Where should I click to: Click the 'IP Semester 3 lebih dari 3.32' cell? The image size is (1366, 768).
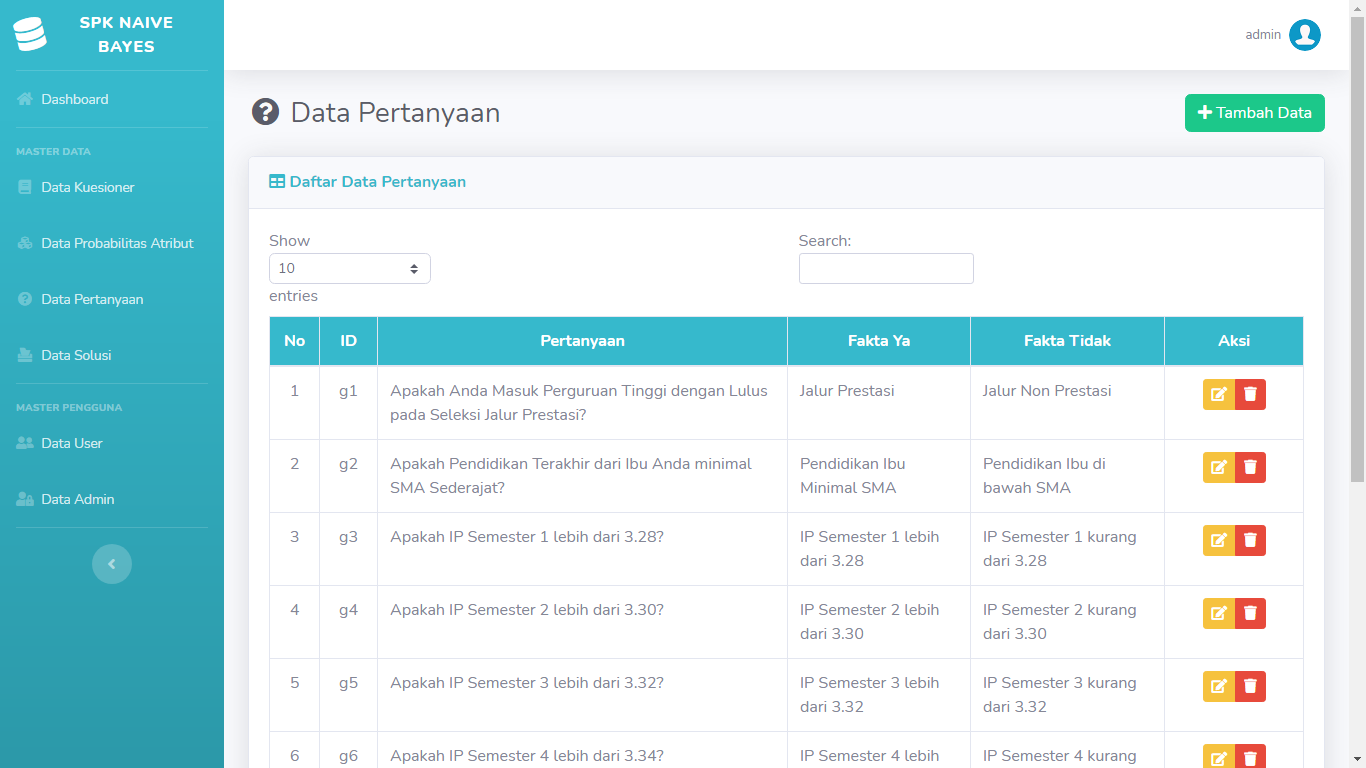pos(879,695)
